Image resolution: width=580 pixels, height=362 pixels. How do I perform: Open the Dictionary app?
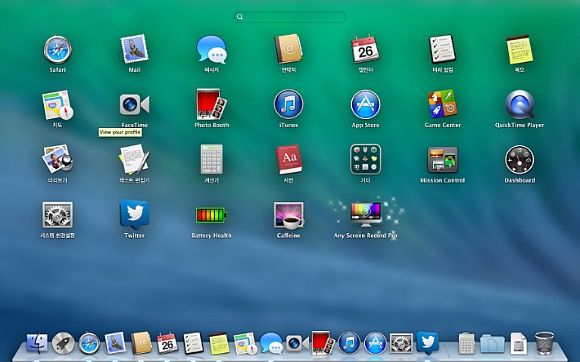pos(289,159)
